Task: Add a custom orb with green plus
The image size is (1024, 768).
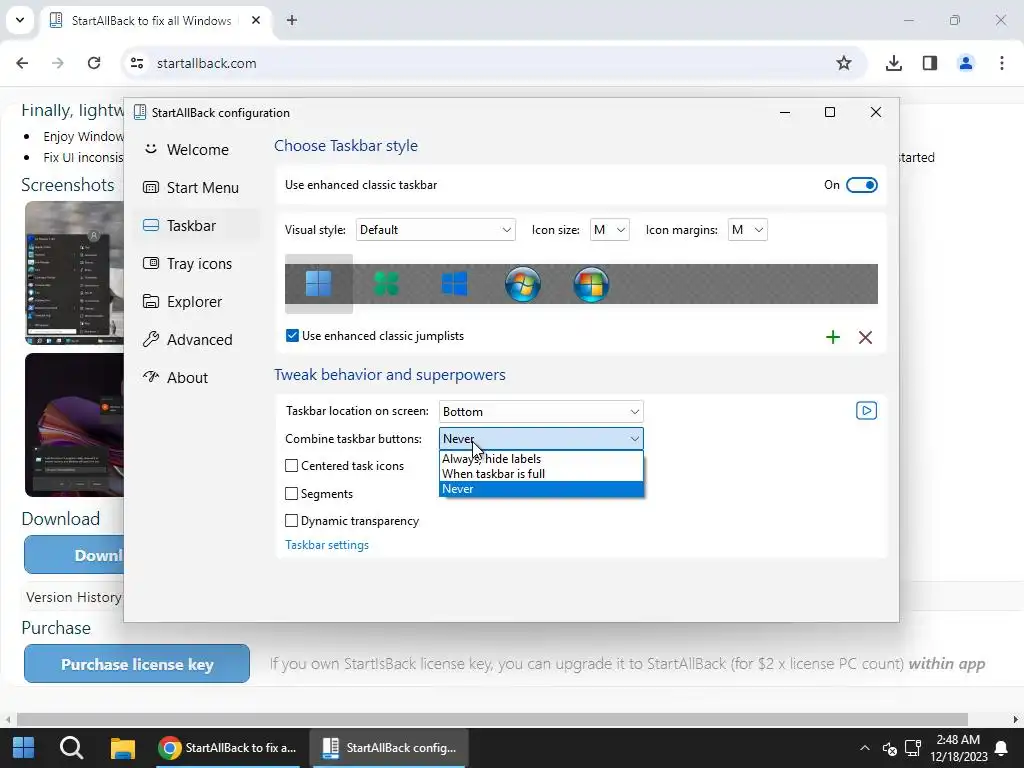Action: (833, 337)
